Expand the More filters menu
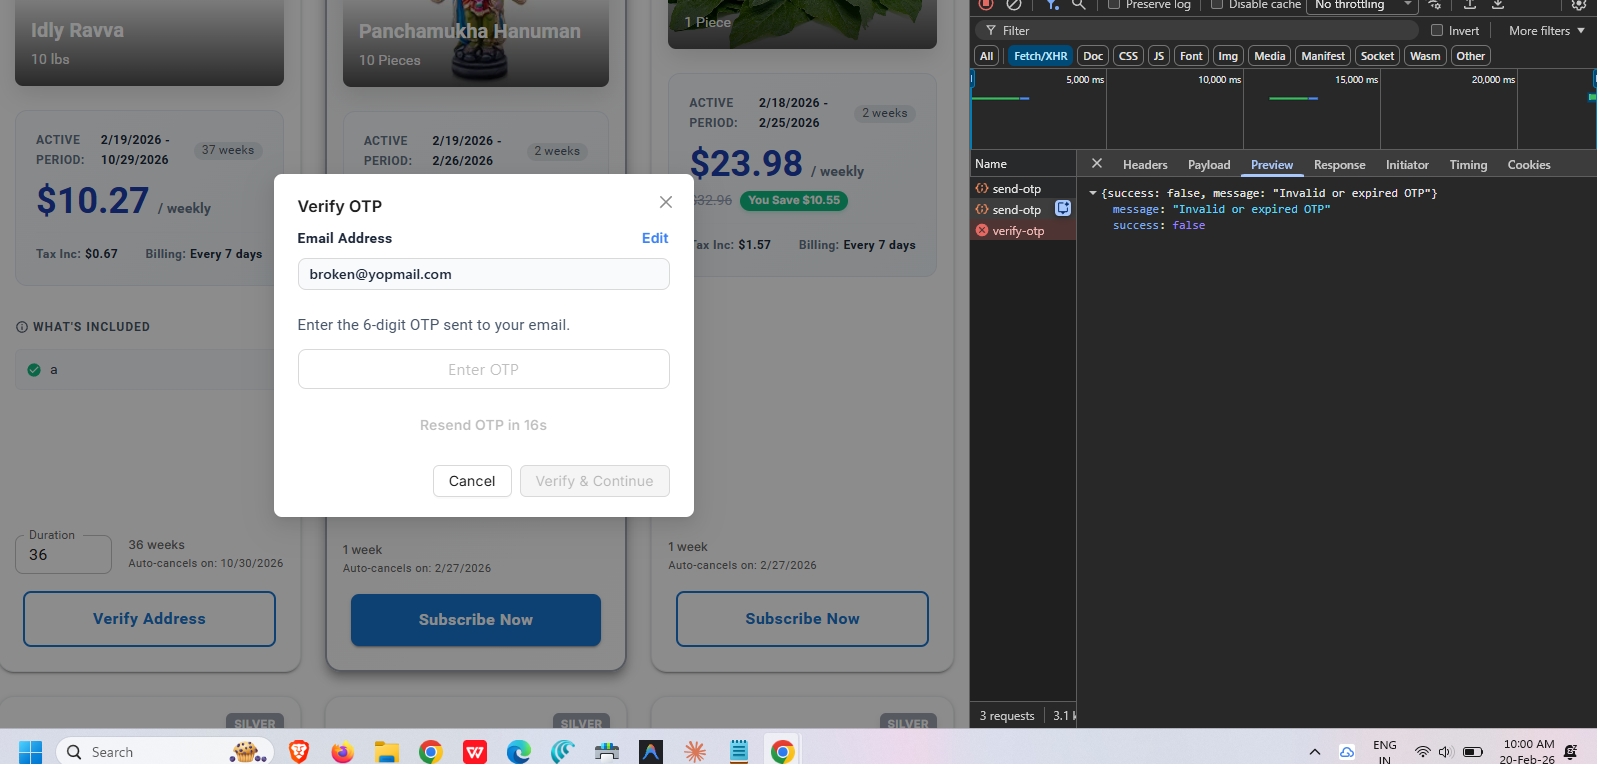 [x=1546, y=31]
